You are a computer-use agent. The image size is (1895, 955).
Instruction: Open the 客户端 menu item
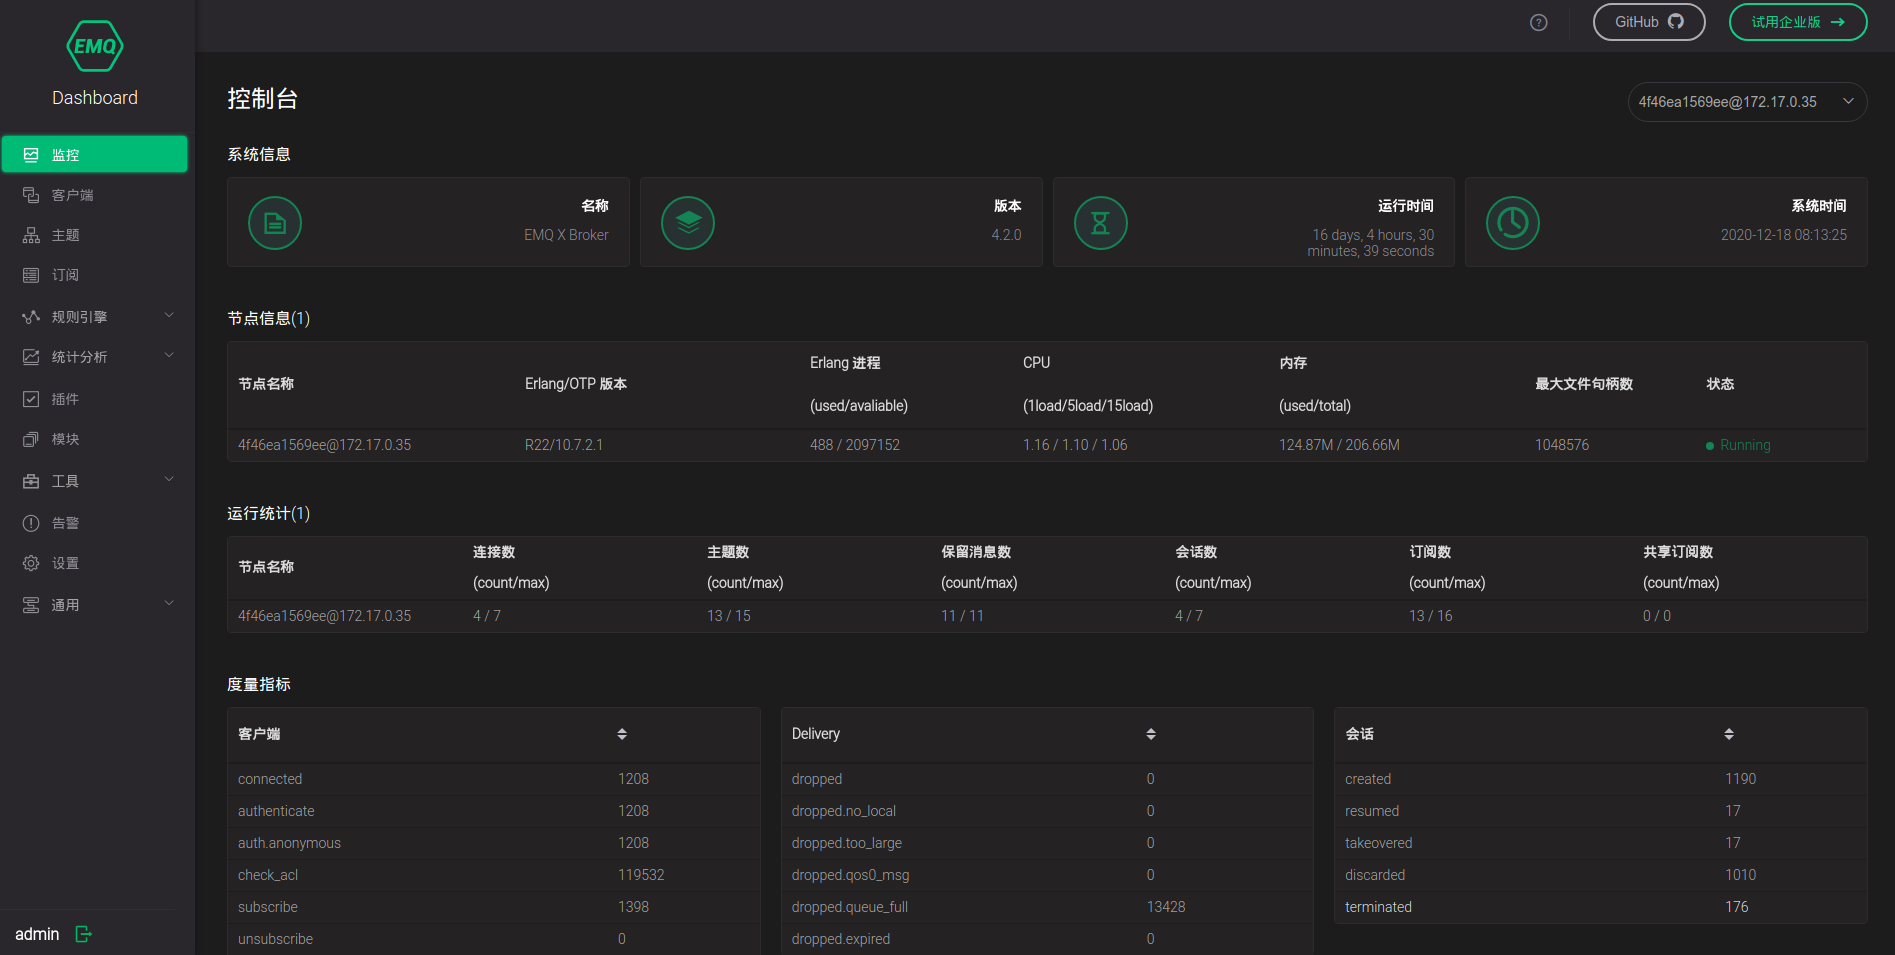click(x=95, y=195)
